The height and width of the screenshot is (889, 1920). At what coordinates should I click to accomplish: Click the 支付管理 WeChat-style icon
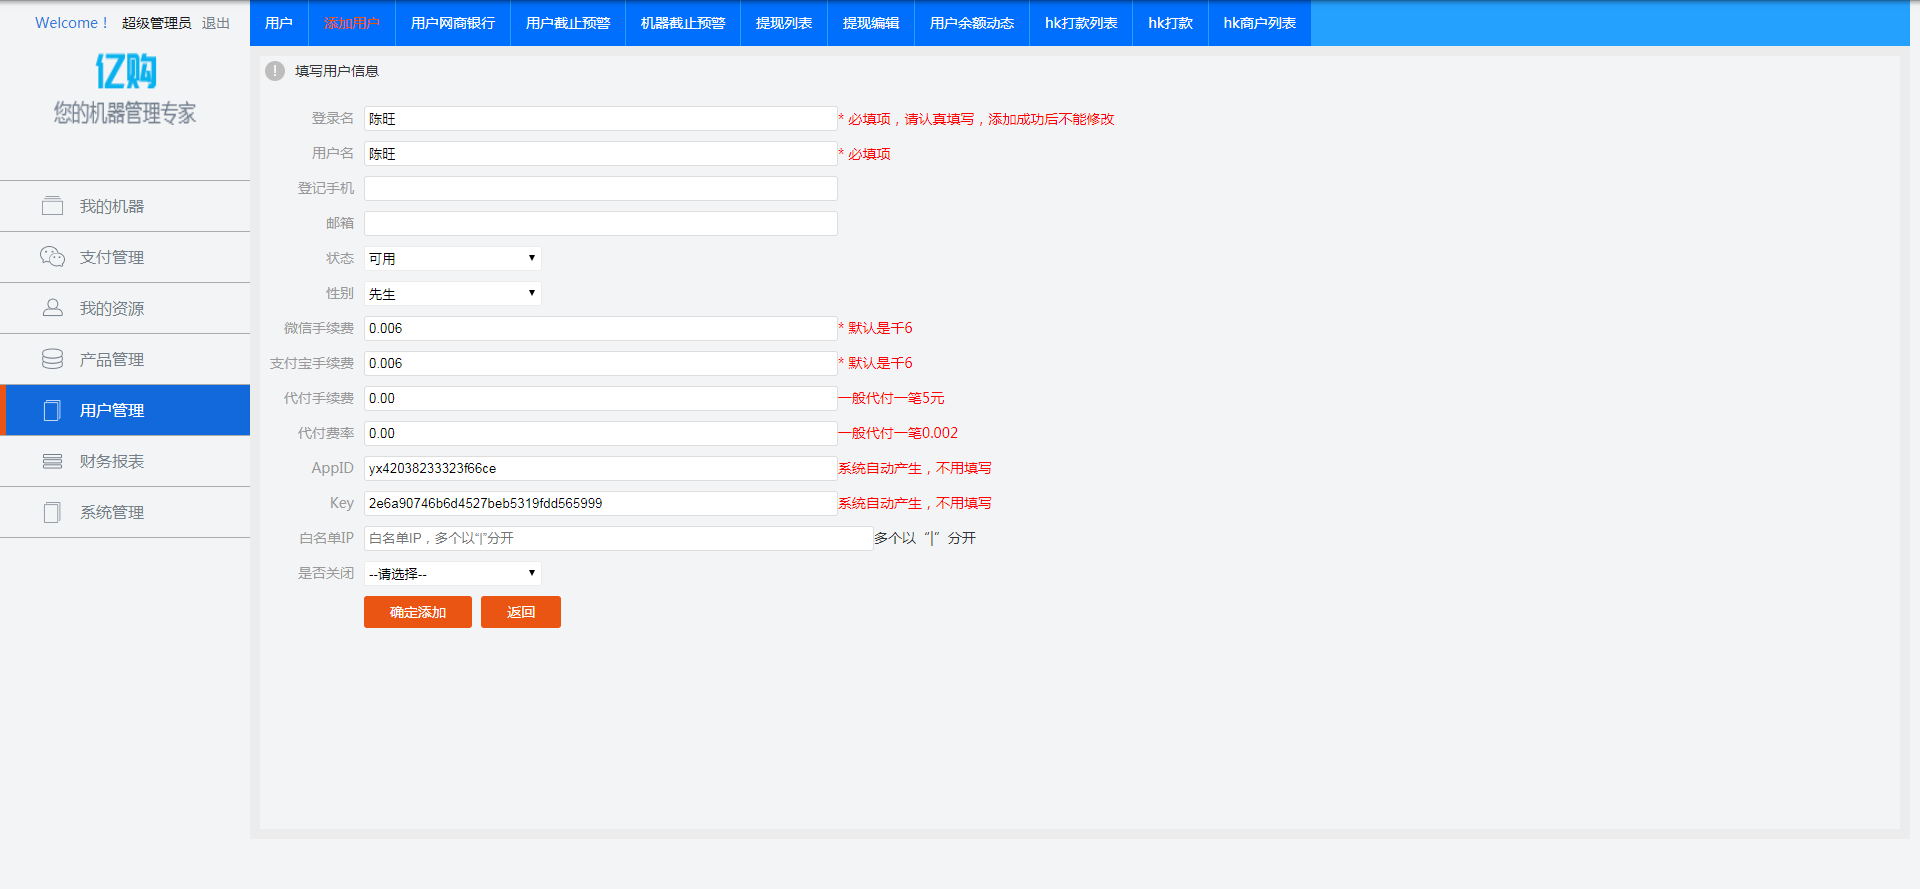click(52, 257)
